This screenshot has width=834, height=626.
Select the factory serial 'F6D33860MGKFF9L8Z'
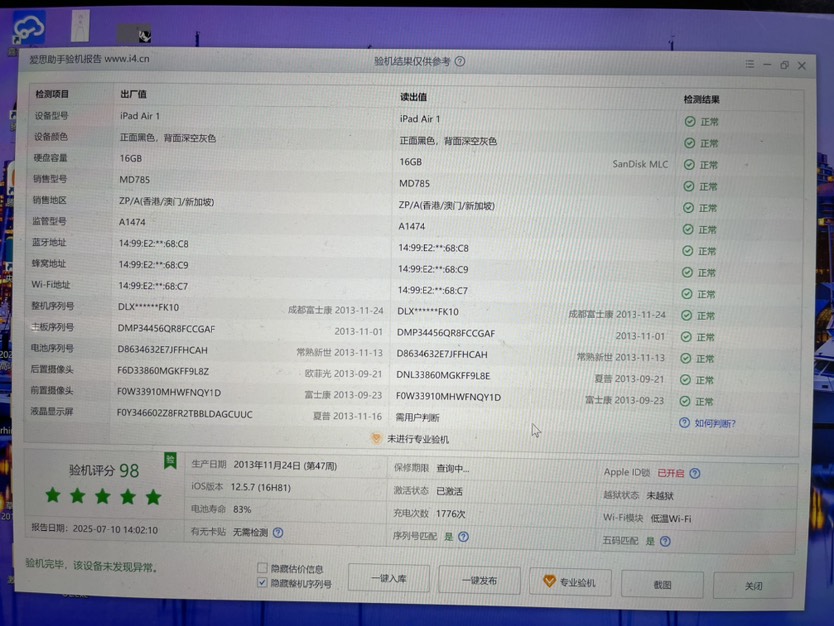(163, 371)
